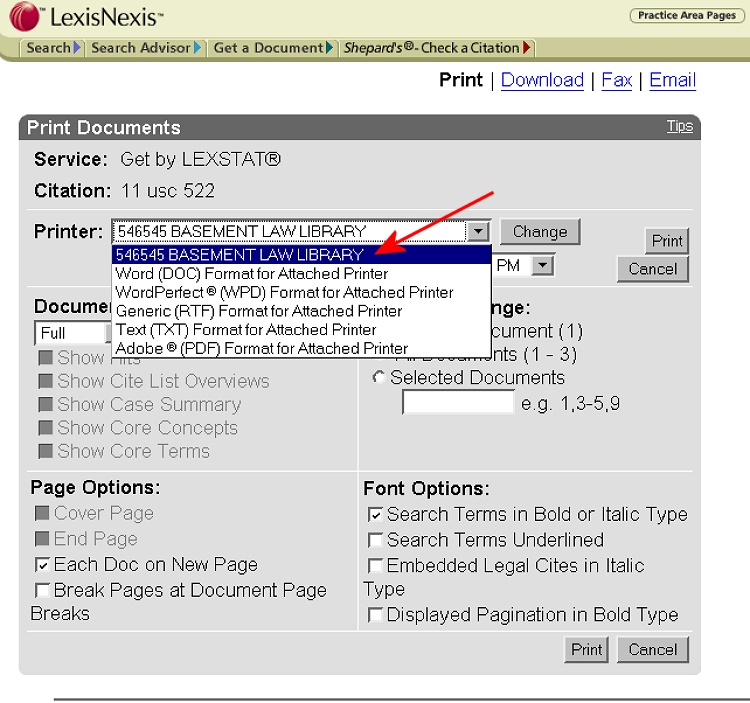Viewport: 750px width, 703px height.
Task: Choose Adobe (PDF) Format for Attached Printer
Action: (x=262, y=348)
